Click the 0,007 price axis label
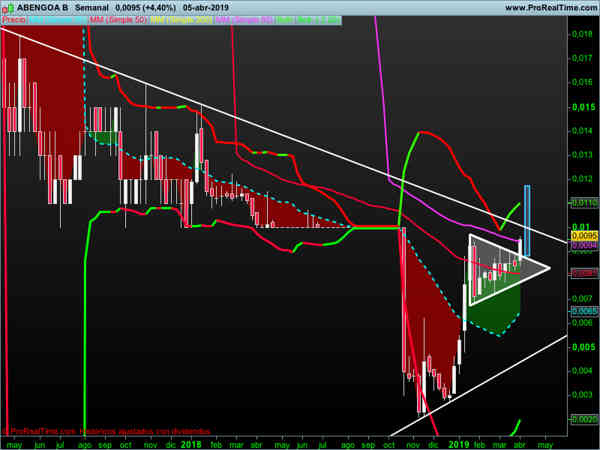The image size is (600, 450). click(x=582, y=298)
